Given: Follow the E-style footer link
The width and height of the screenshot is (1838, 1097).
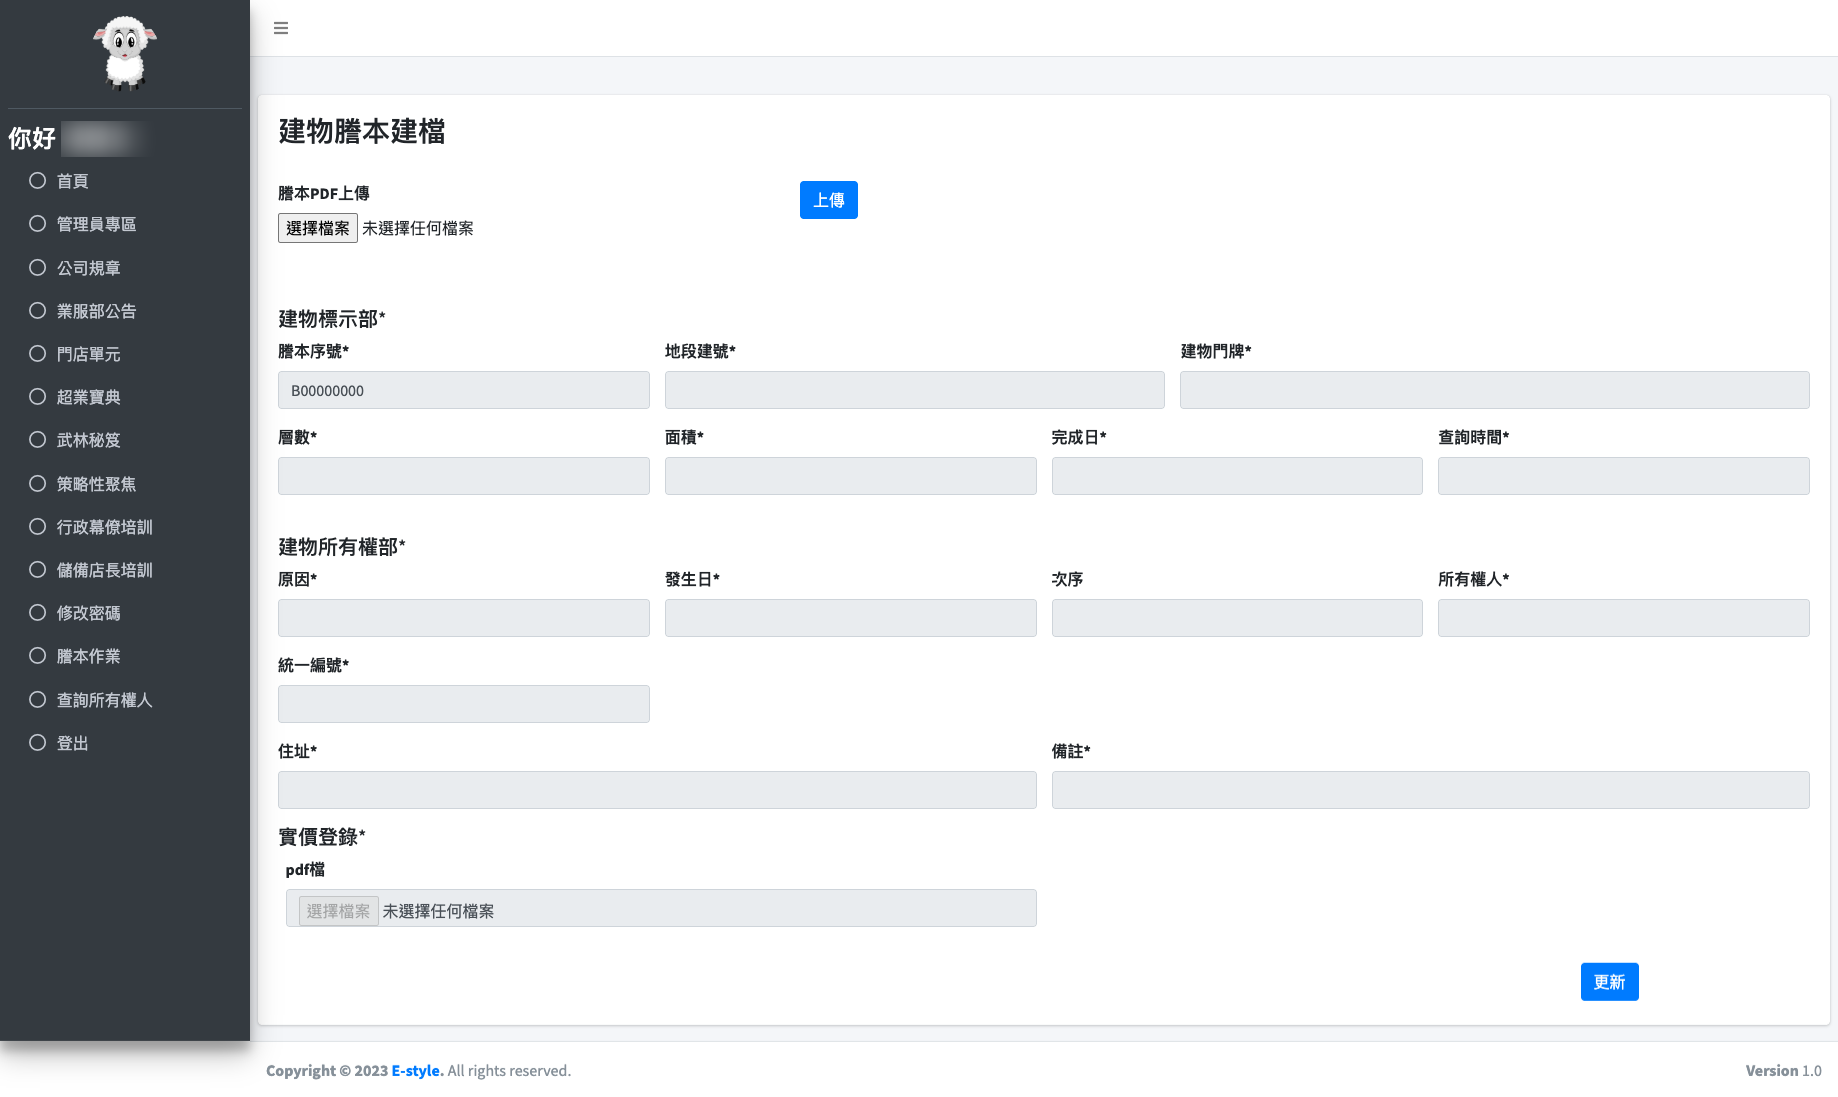Looking at the screenshot, I should point(417,1070).
